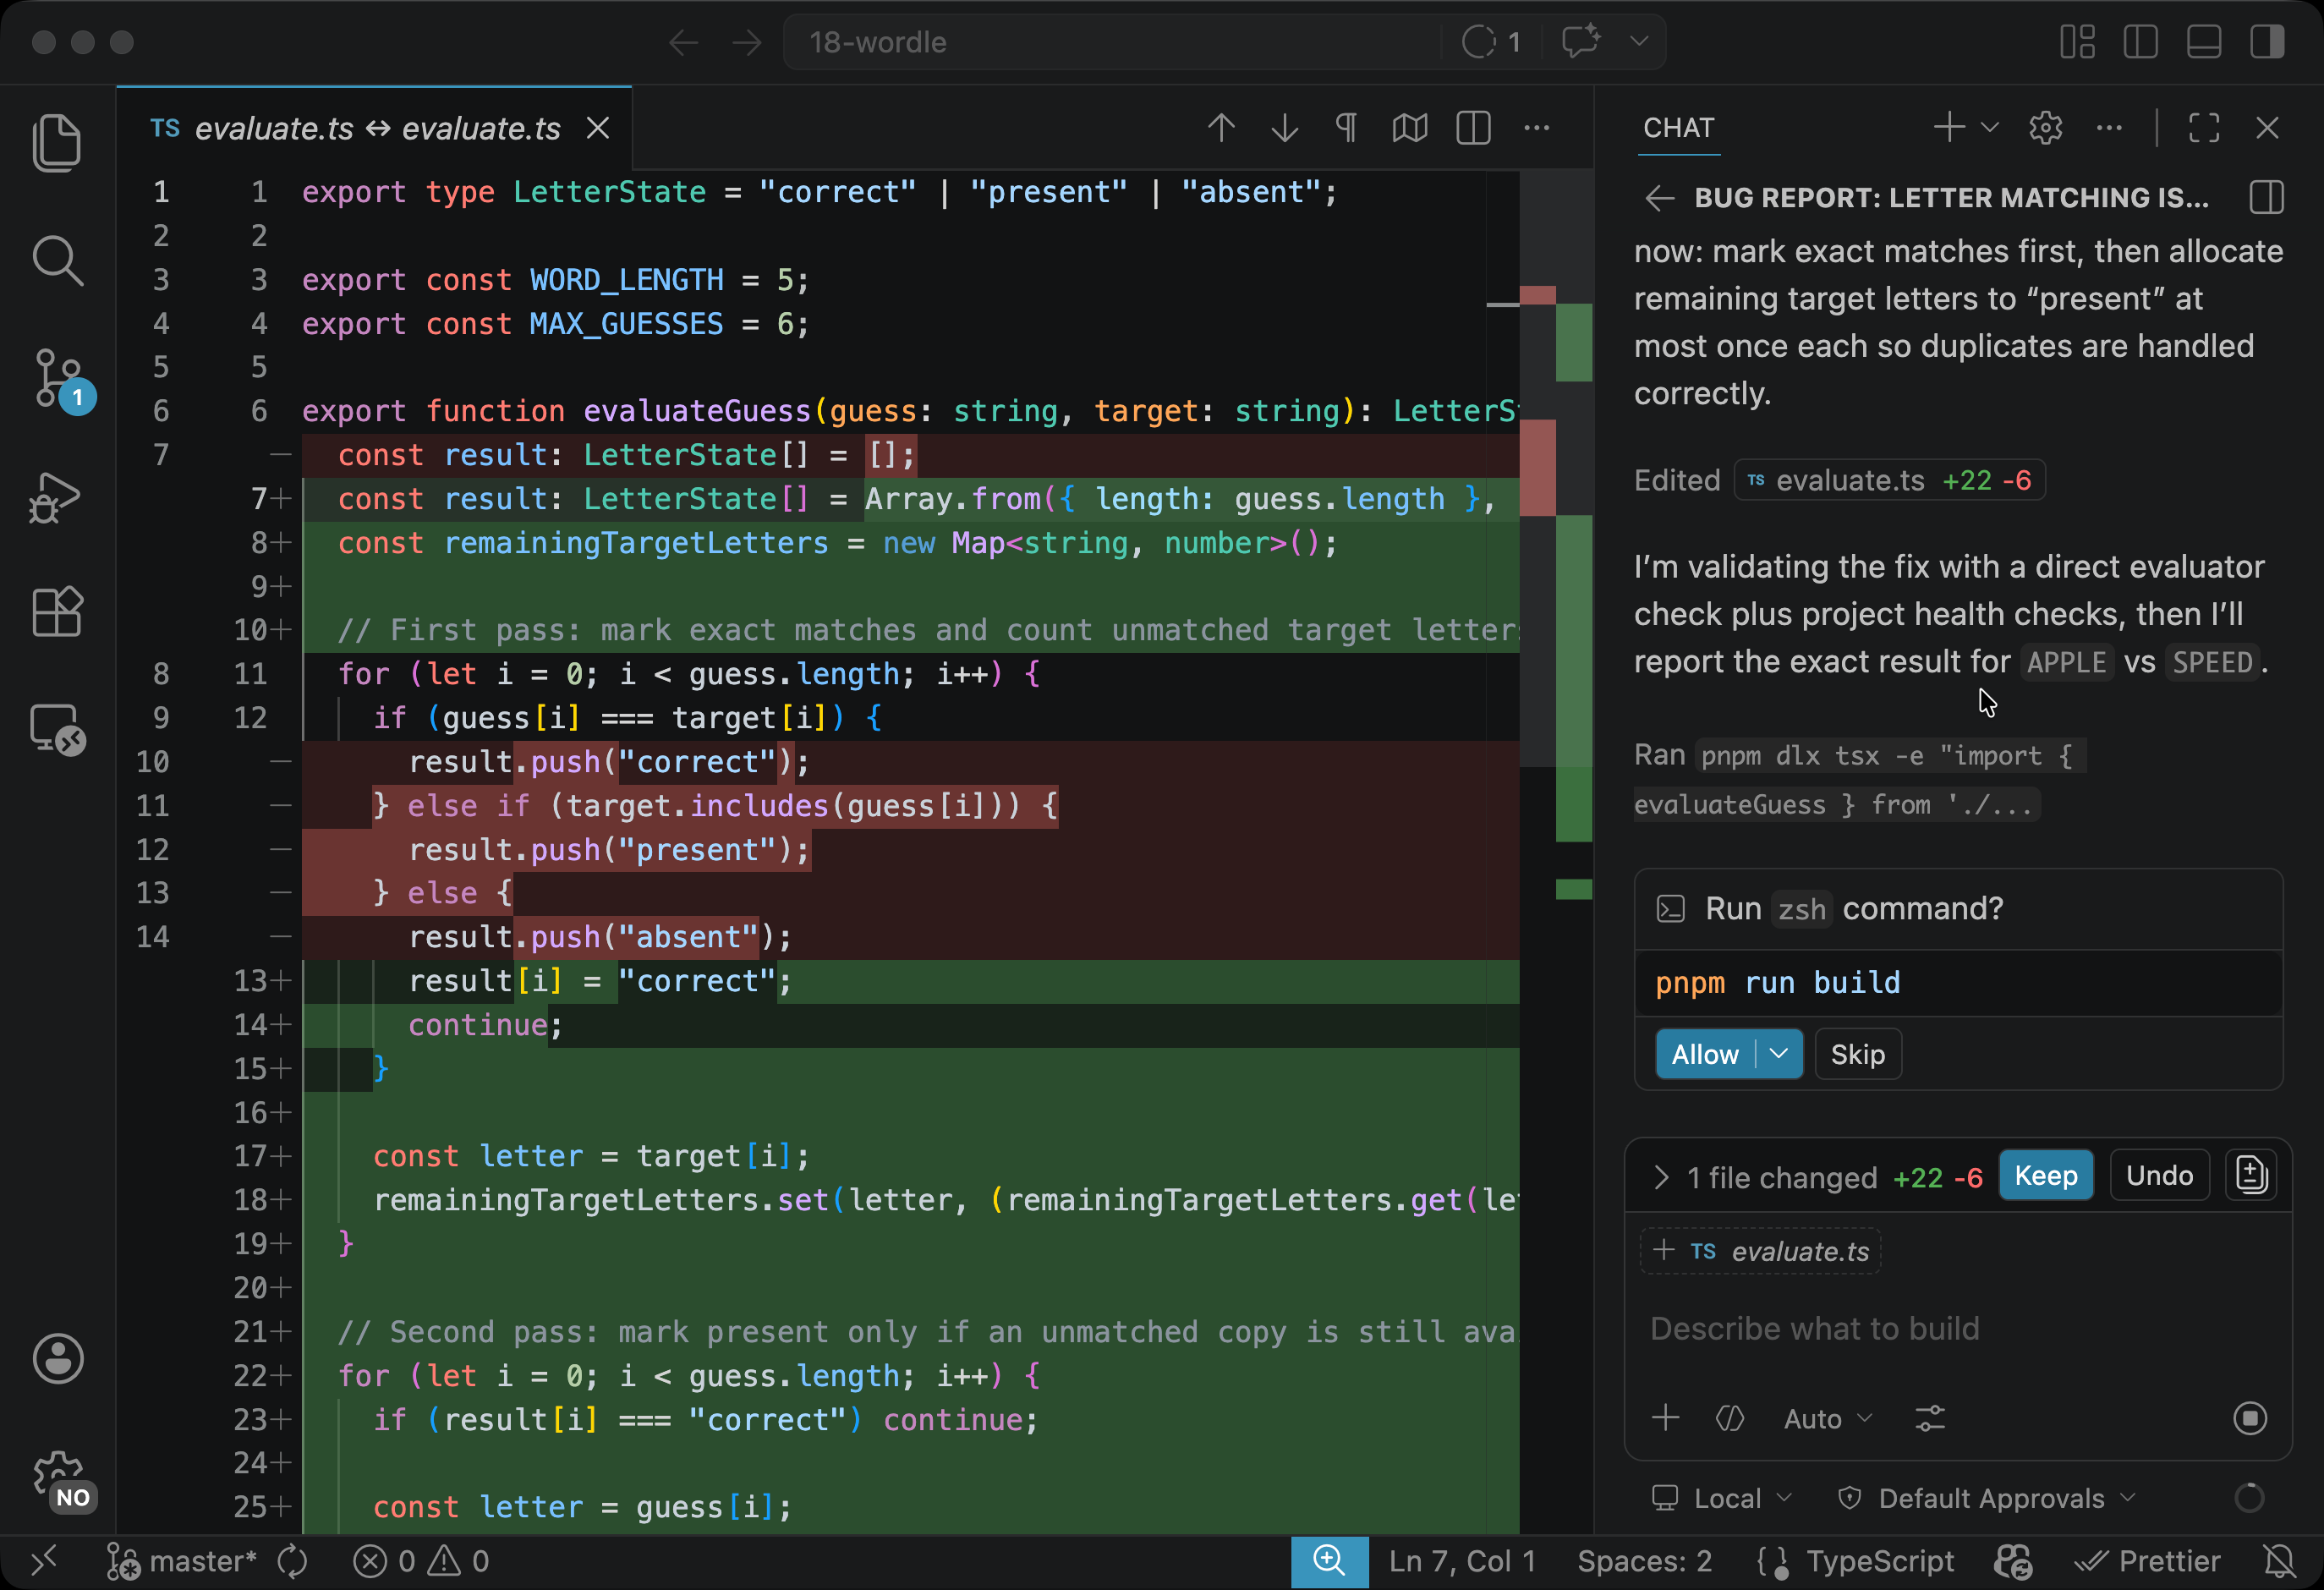Viewport: 2324px width, 1590px height.
Task: Synchronize changes icon in status bar
Action: point(293,1561)
